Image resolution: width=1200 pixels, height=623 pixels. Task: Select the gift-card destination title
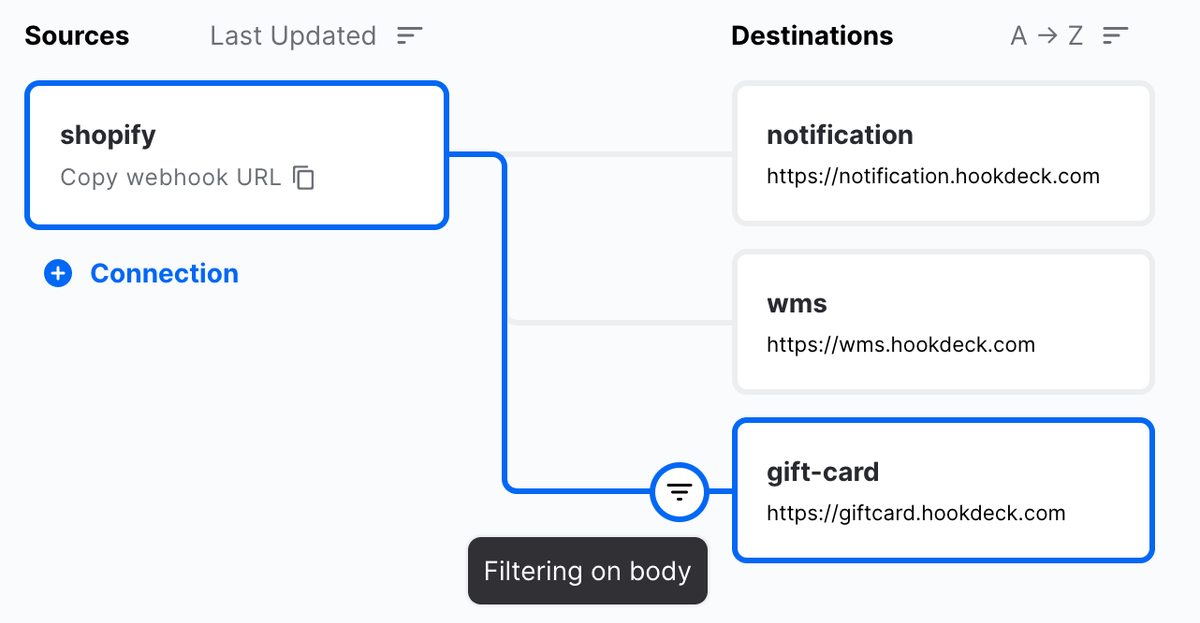click(823, 471)
